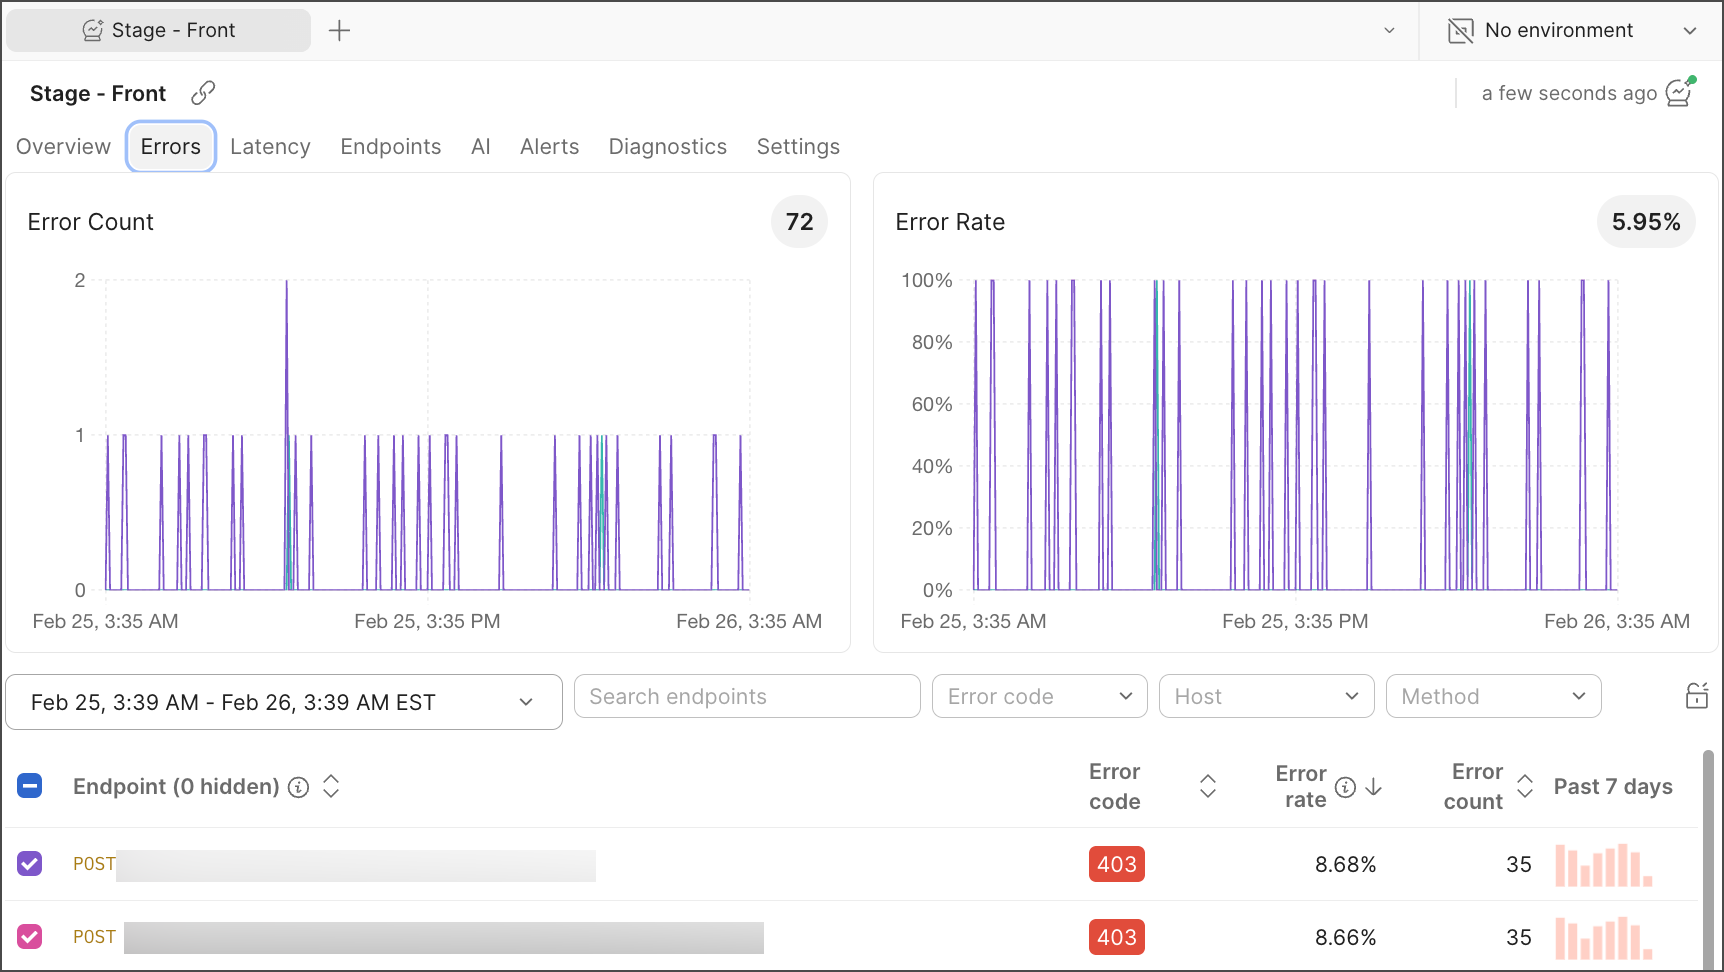Image resolution: width=1724 pixels, height=972 pixels.
Task: Focus the Search endpoints field
Action: tap(746, 696)
